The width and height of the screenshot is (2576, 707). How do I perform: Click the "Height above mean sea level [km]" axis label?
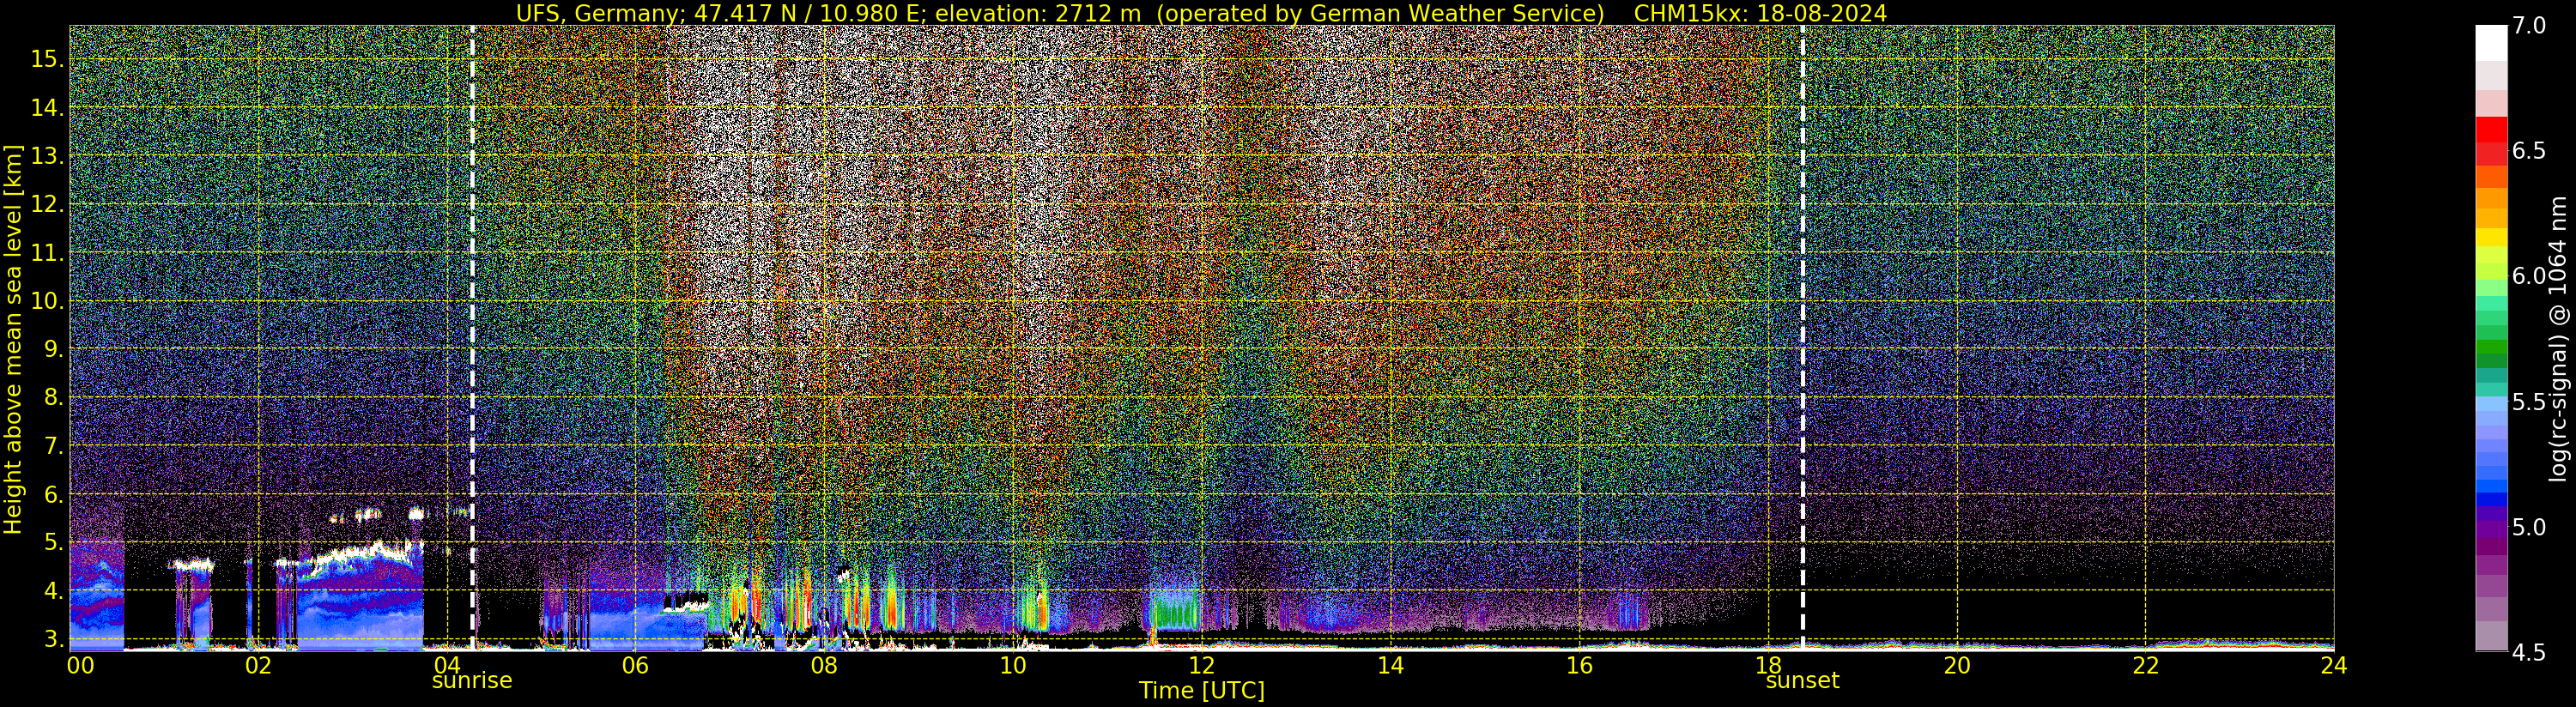(x=13, y=339)
